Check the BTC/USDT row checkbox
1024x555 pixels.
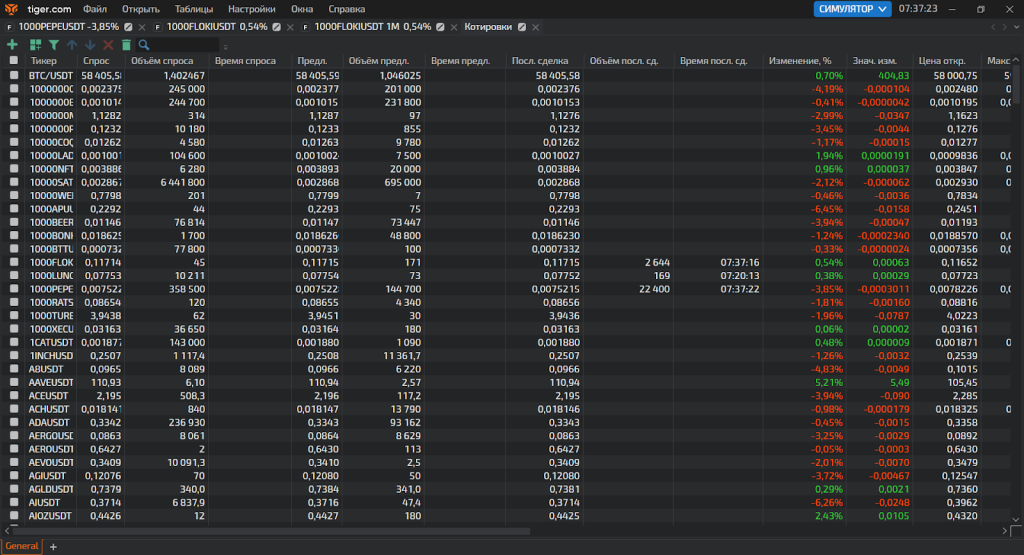coord(14,75)
